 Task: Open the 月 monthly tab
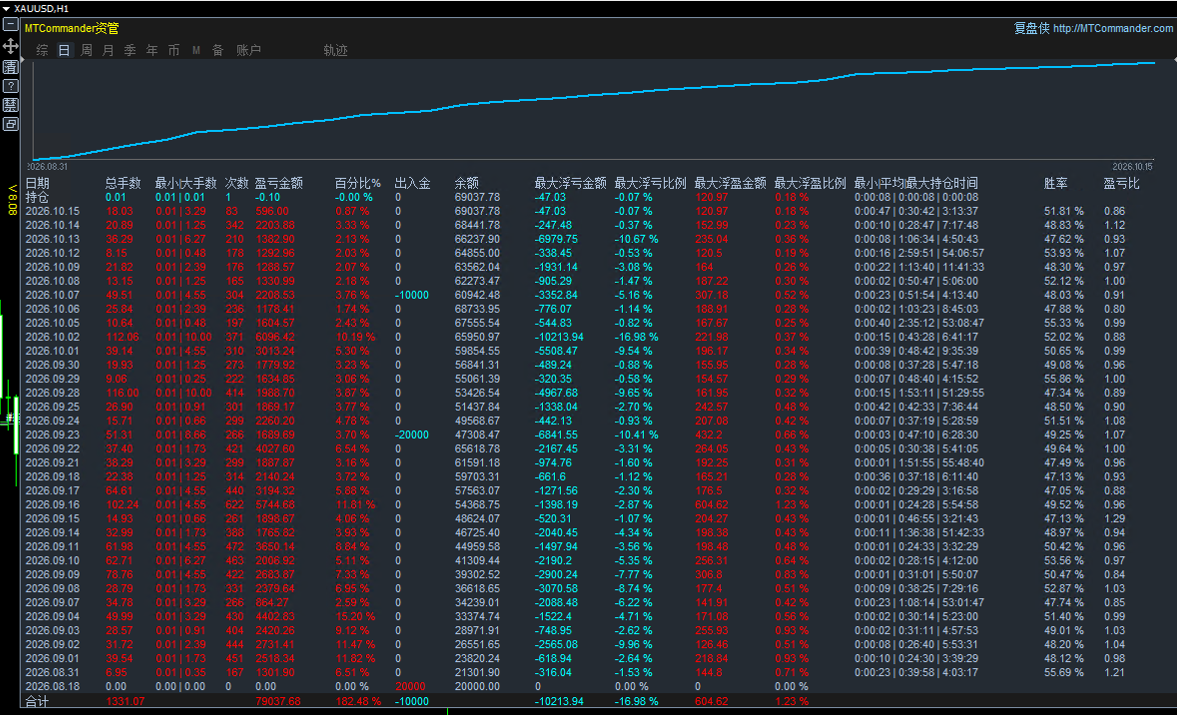(108, 50)
